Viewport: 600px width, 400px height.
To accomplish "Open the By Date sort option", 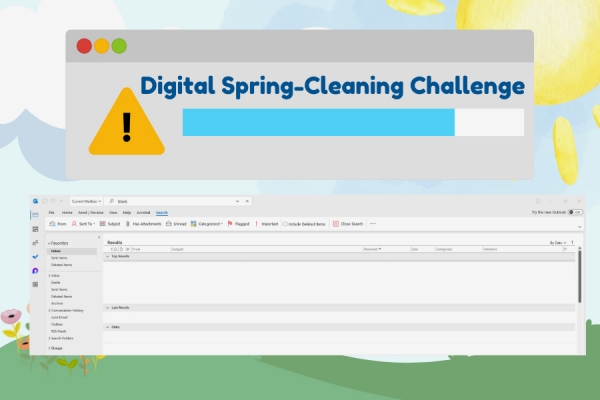I will pos(557,242).
